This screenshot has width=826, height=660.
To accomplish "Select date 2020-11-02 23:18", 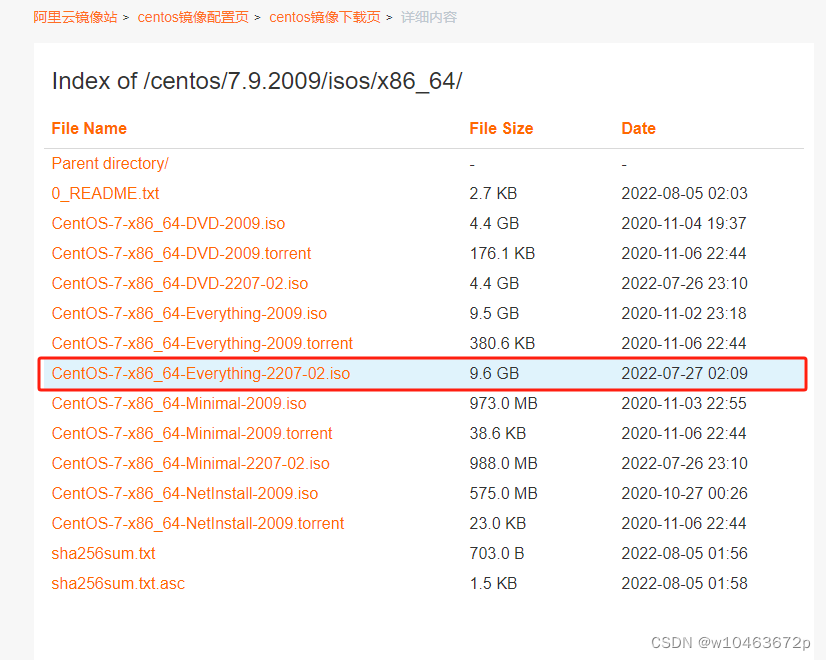I will (684, 314).
